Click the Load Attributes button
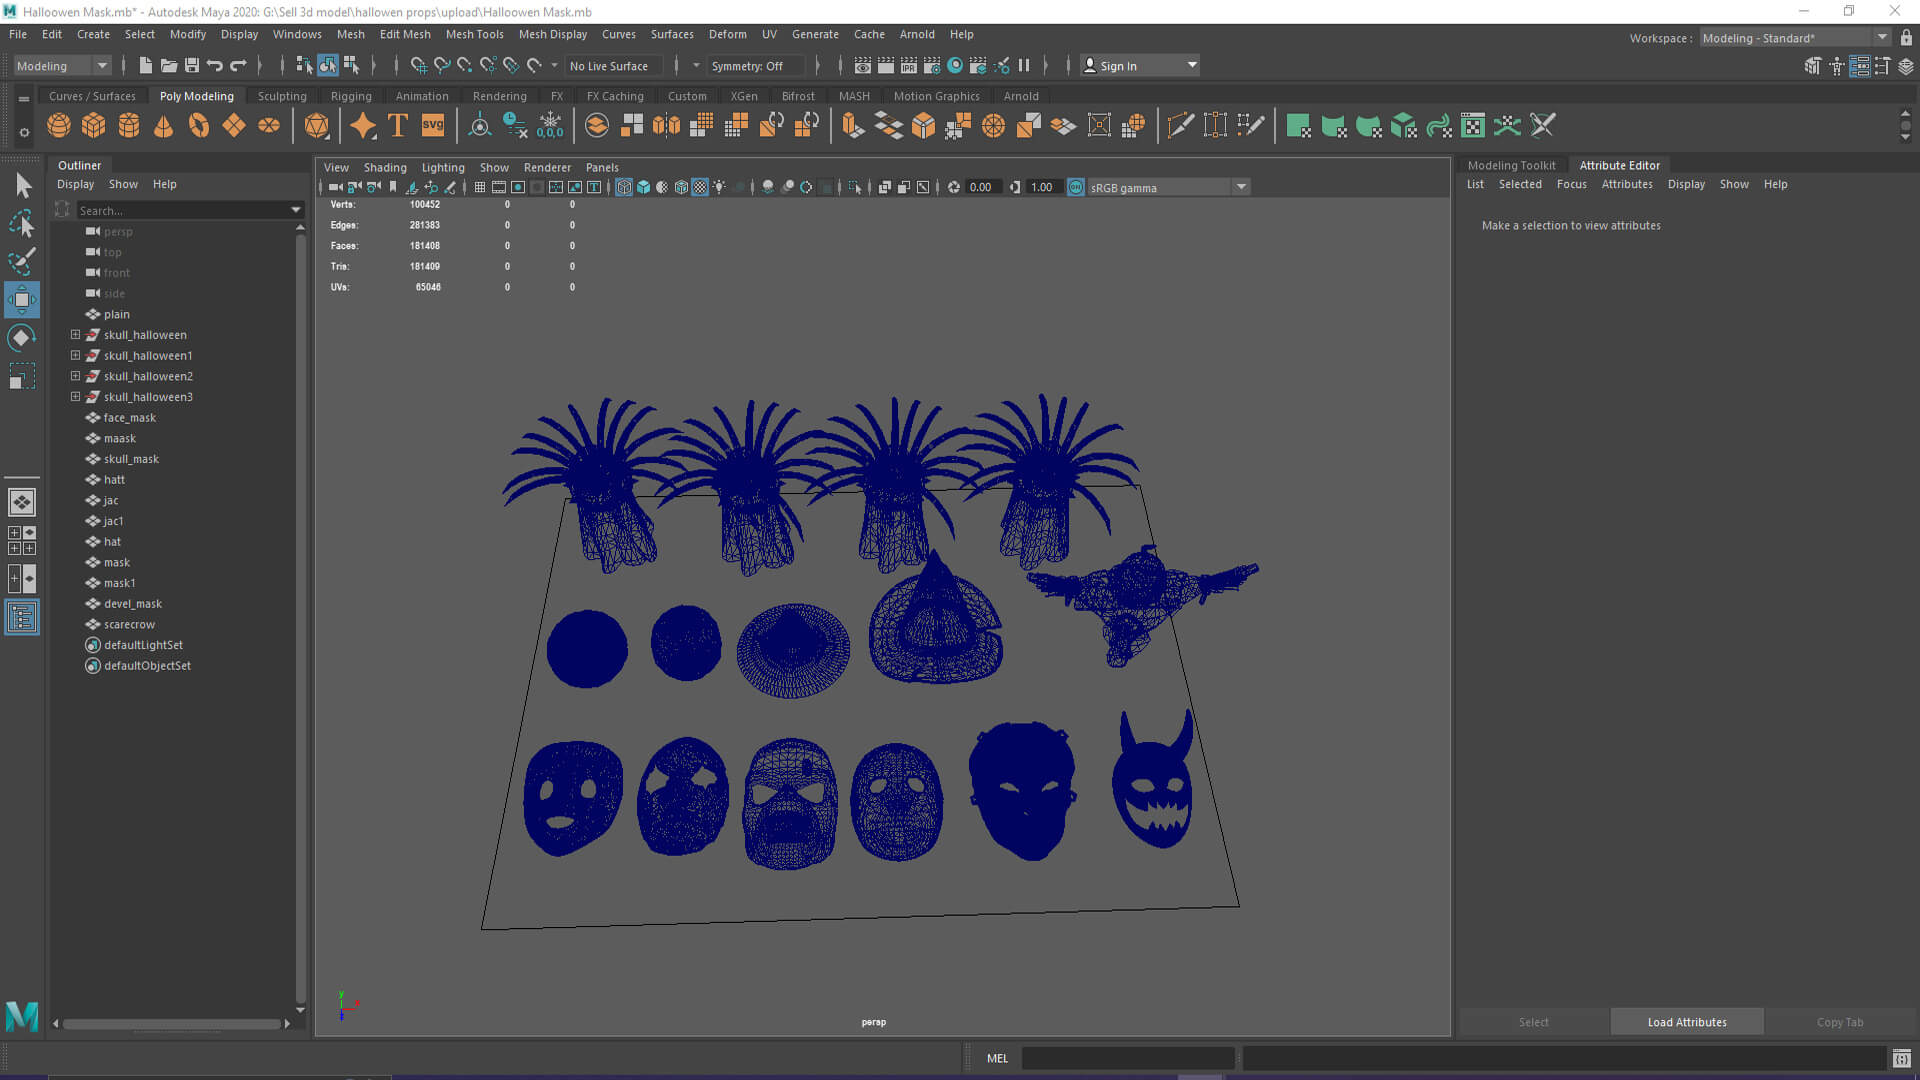Screen dimensions: 1920x1080 point(1687,1022)
